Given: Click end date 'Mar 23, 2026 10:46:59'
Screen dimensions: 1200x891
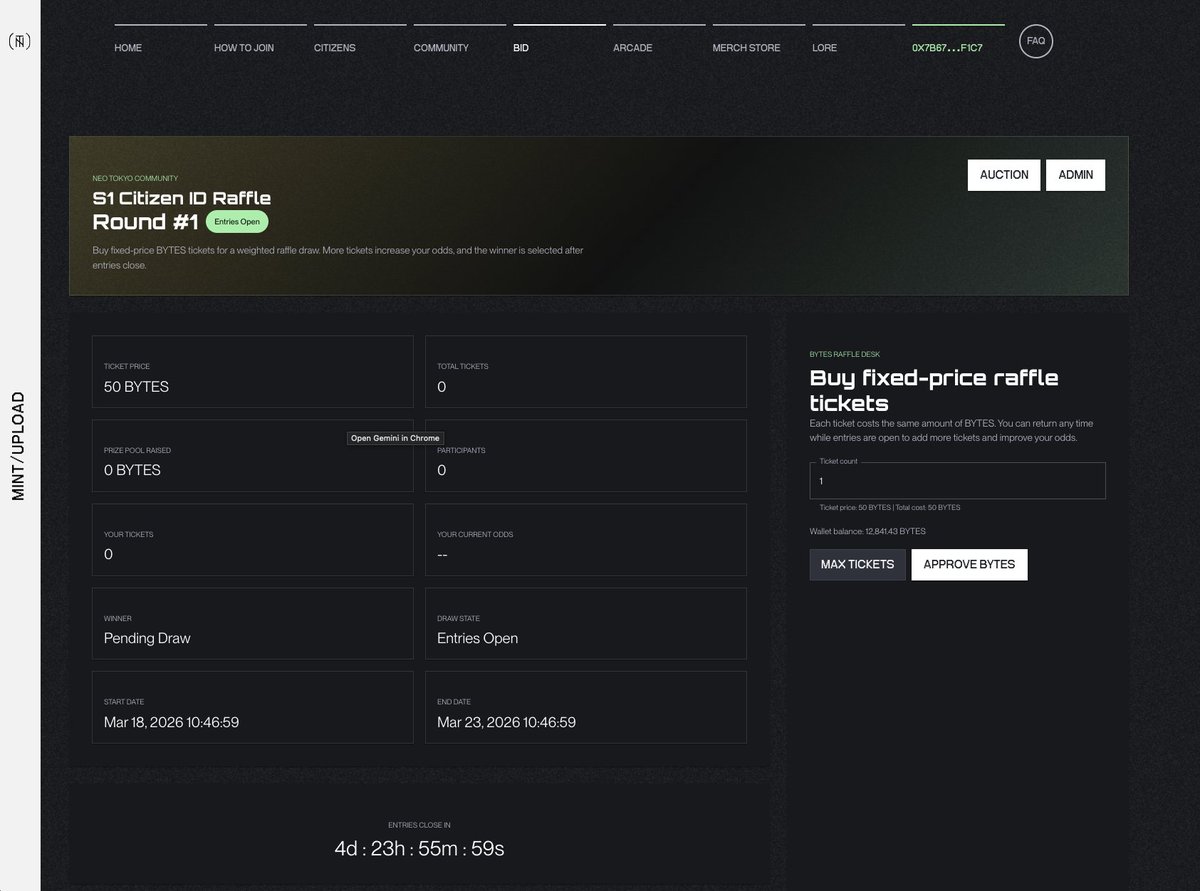Looking at the screenshot, I should (506, 722).
